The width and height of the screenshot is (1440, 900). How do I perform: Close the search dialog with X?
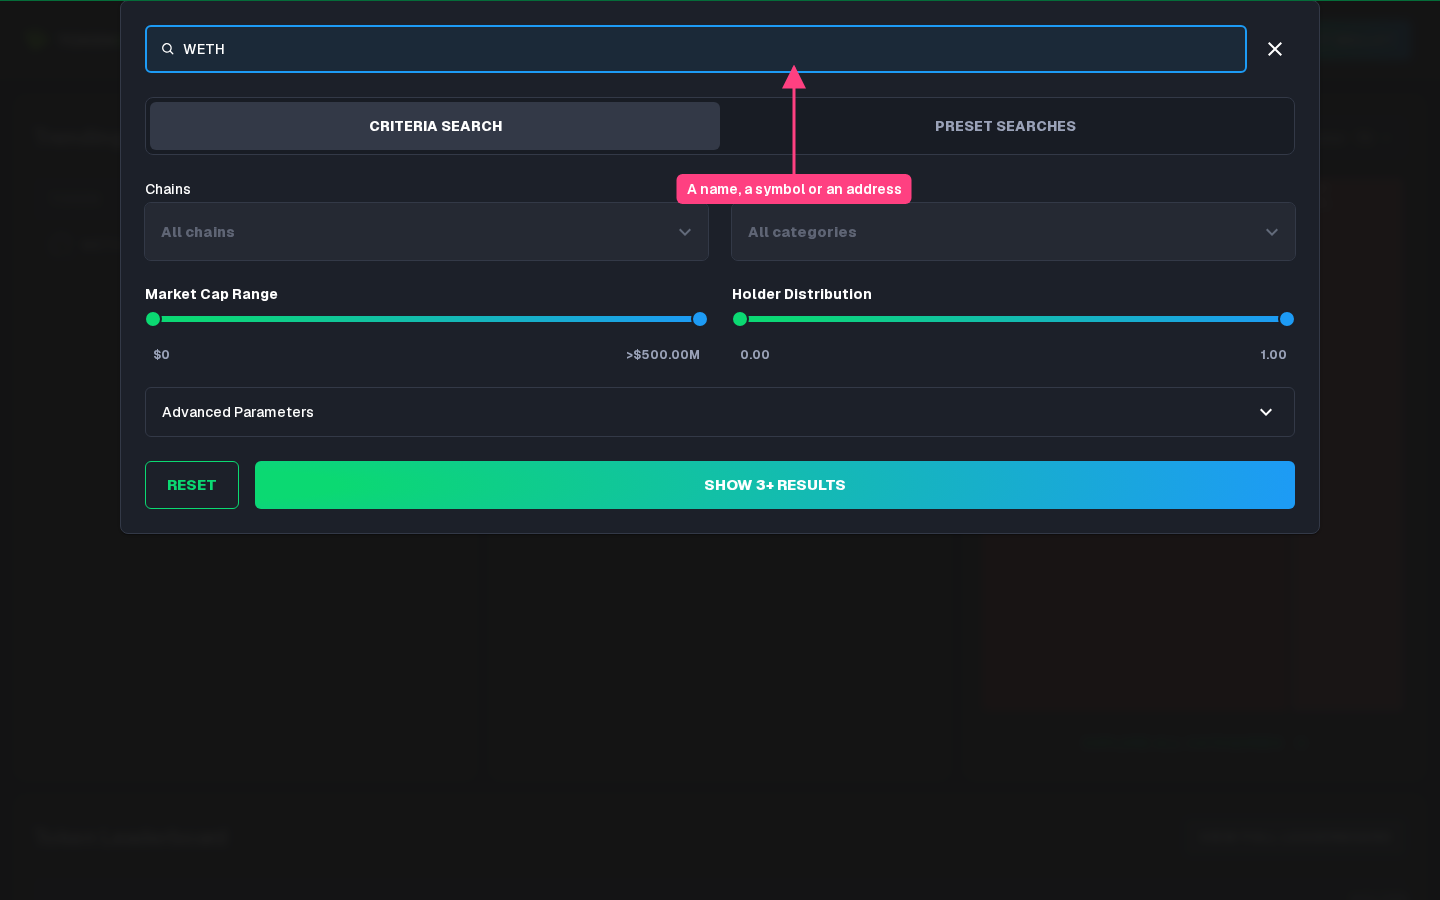click(1275, 49)
